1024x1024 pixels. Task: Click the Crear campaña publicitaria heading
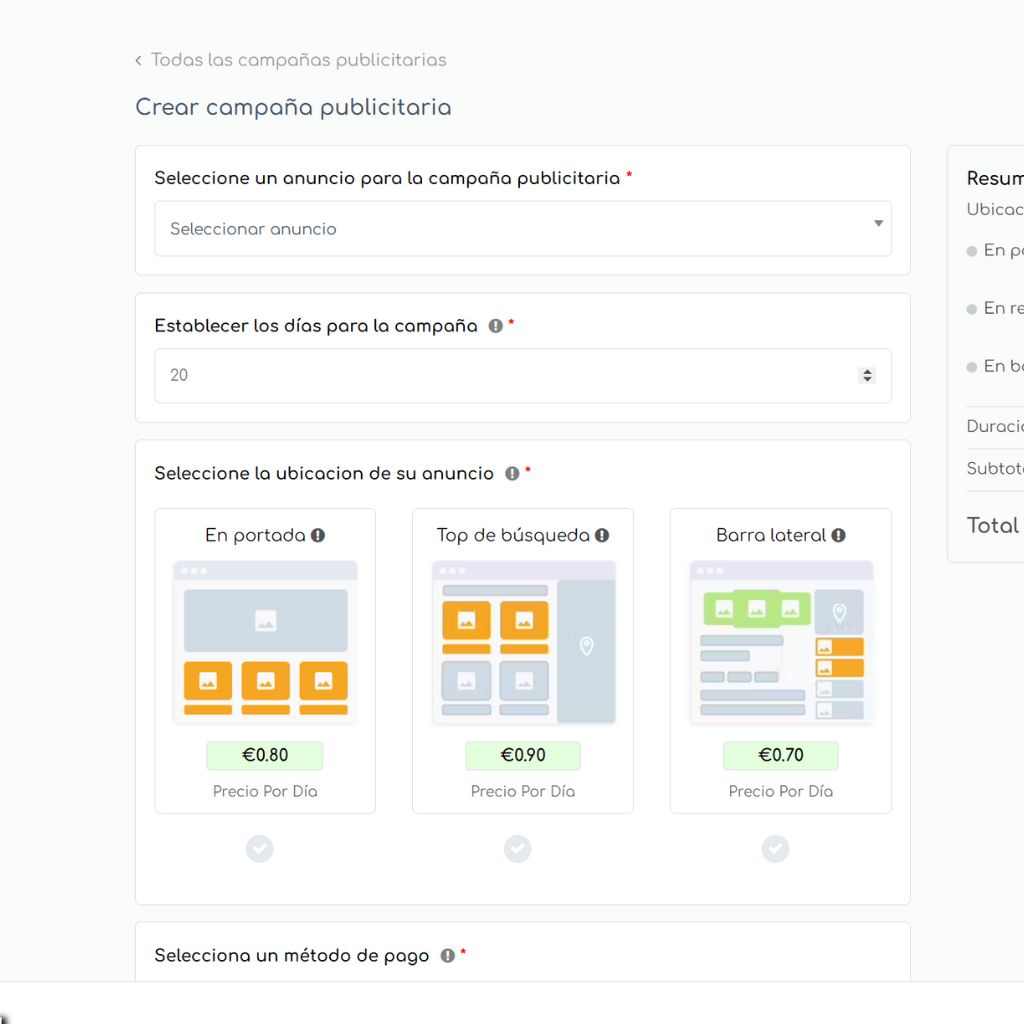[x=293, y=107]
